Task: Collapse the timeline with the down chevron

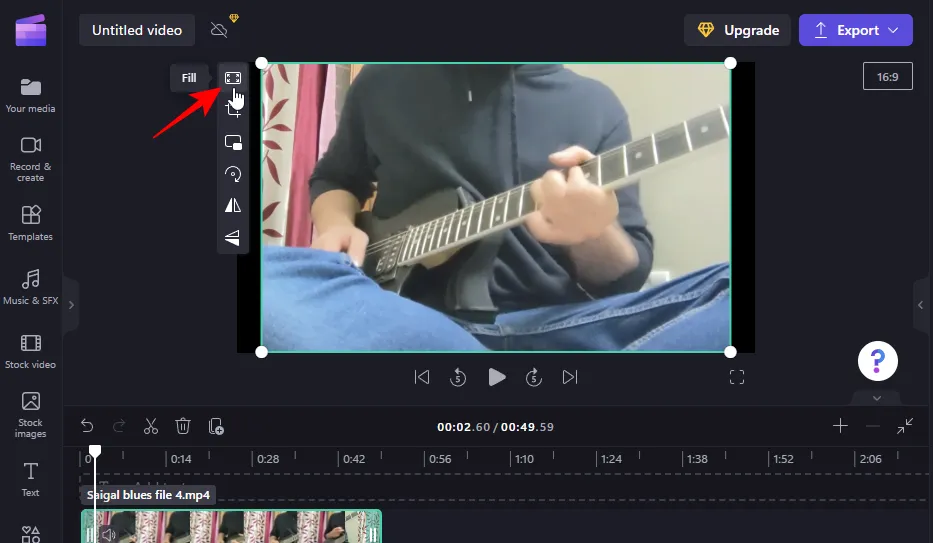Action: point(877,398)
